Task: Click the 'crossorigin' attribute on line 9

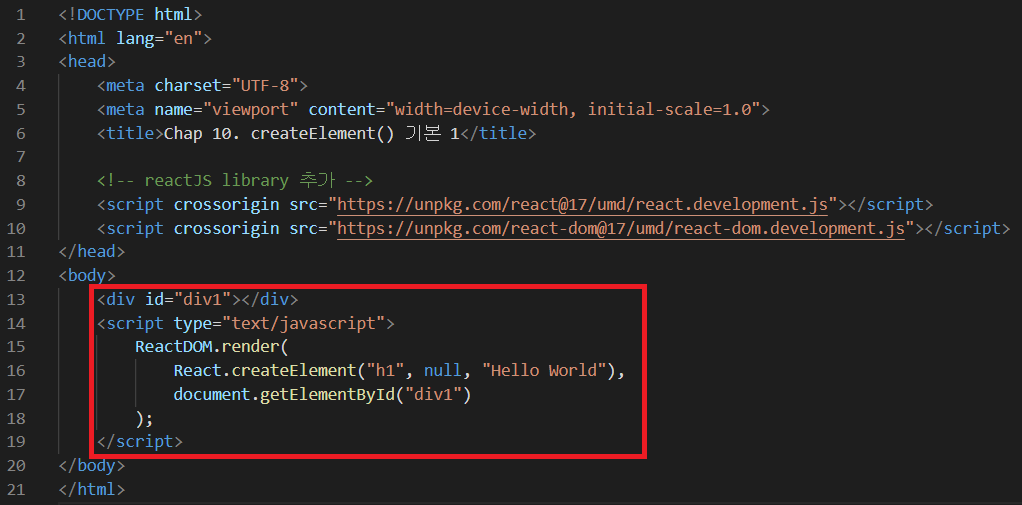Action: point(226,205)
